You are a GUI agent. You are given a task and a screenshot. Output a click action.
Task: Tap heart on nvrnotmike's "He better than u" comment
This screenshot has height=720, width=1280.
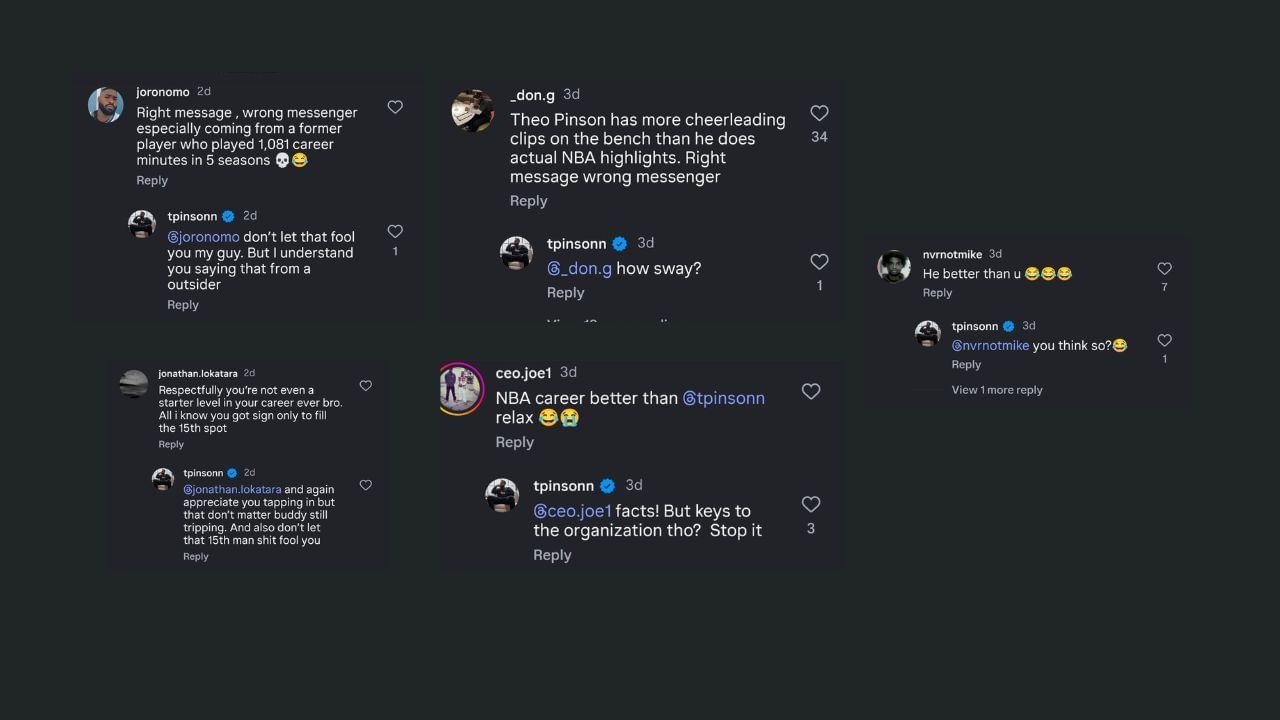tap(1164, 269)
